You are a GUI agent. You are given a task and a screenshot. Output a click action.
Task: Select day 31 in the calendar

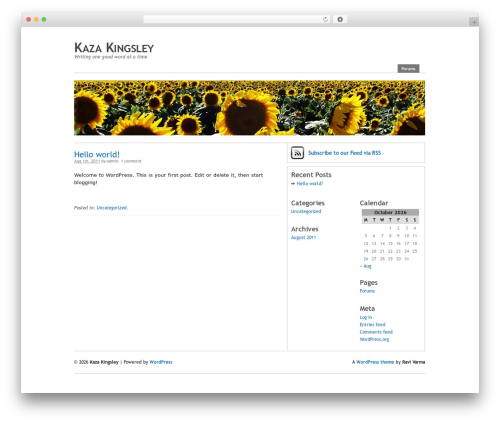coord(407,259)
